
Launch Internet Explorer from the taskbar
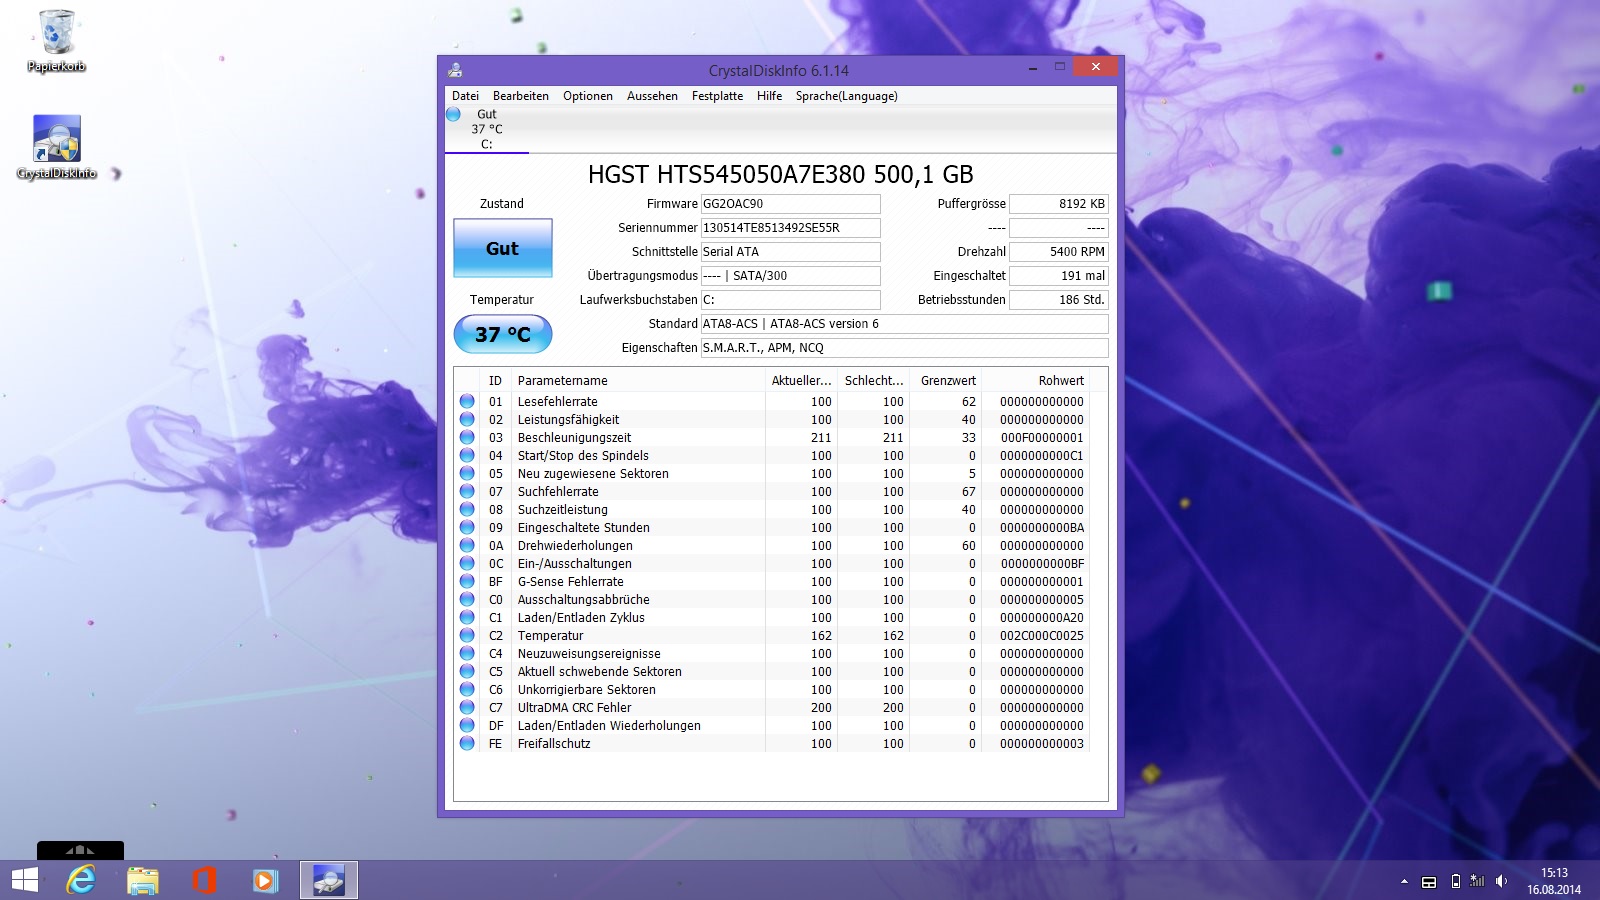pos(81,880)
